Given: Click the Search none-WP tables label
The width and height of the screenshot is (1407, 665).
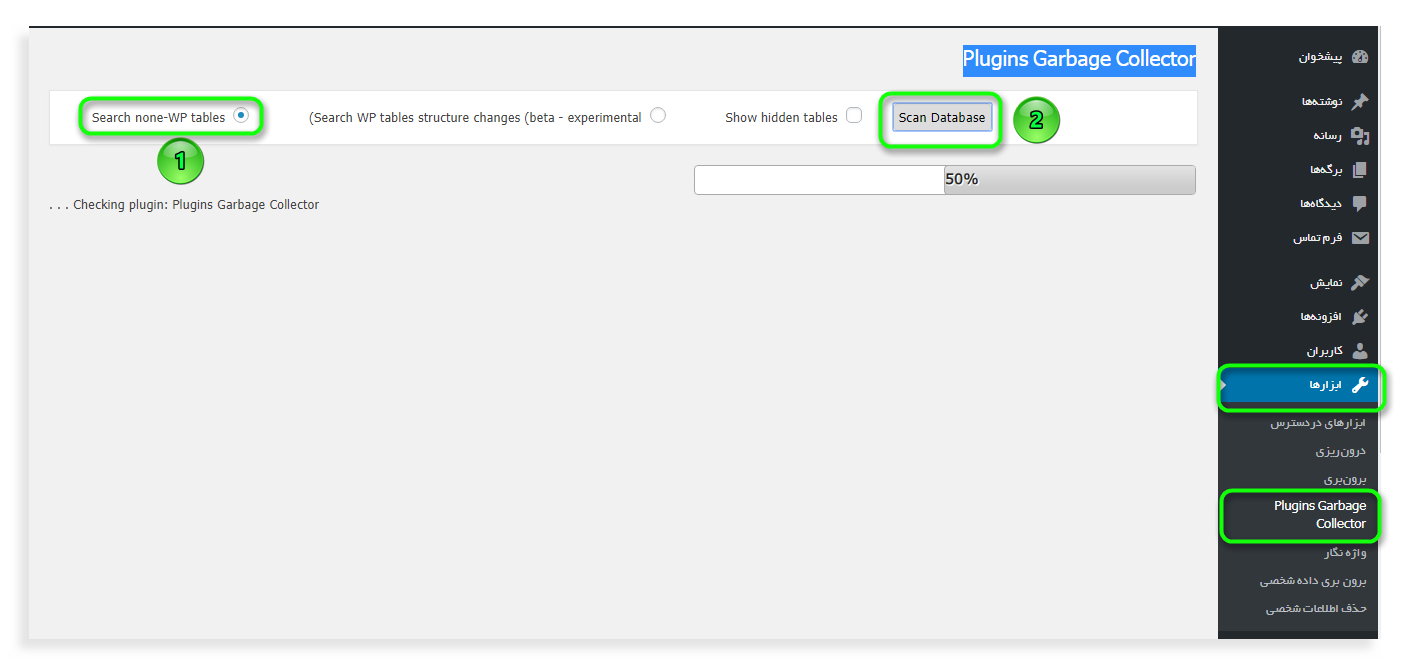Looking at the screenshot, I should click(158, 117).
